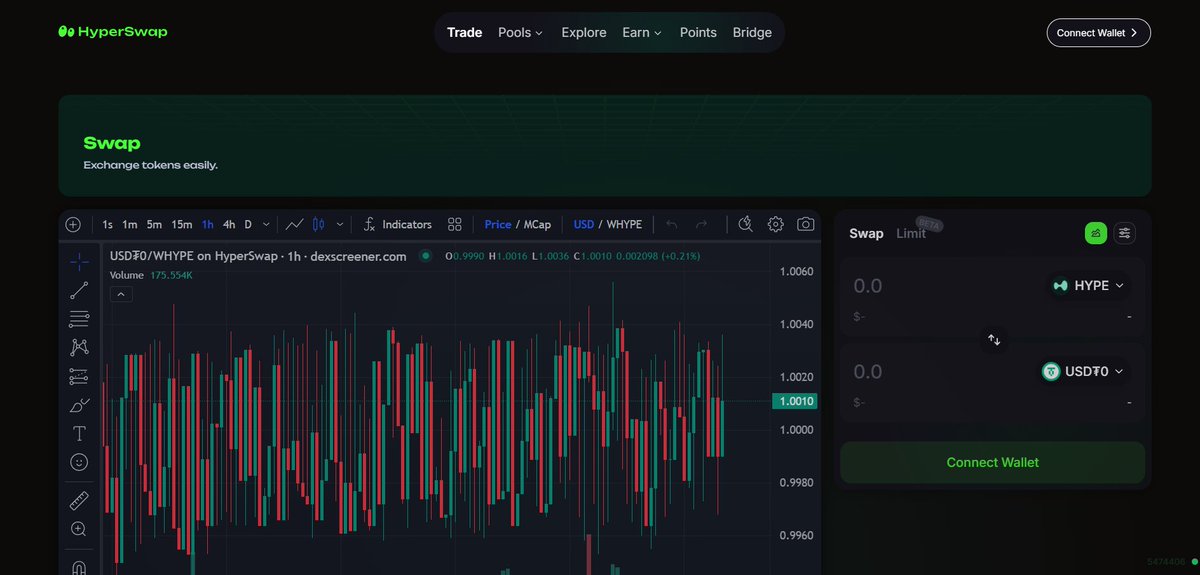1200x575 pixels.
Task: Redo last chart action
Action: 701,224
